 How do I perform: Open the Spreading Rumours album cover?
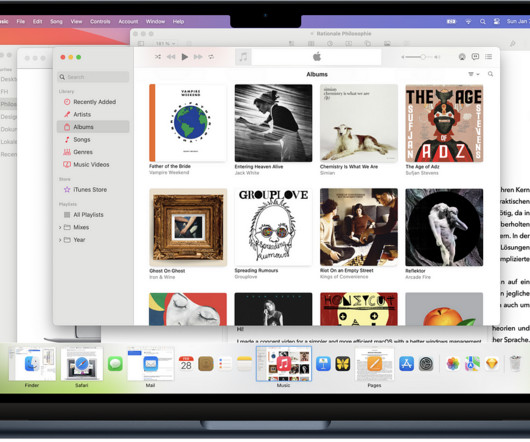(273, 227)
